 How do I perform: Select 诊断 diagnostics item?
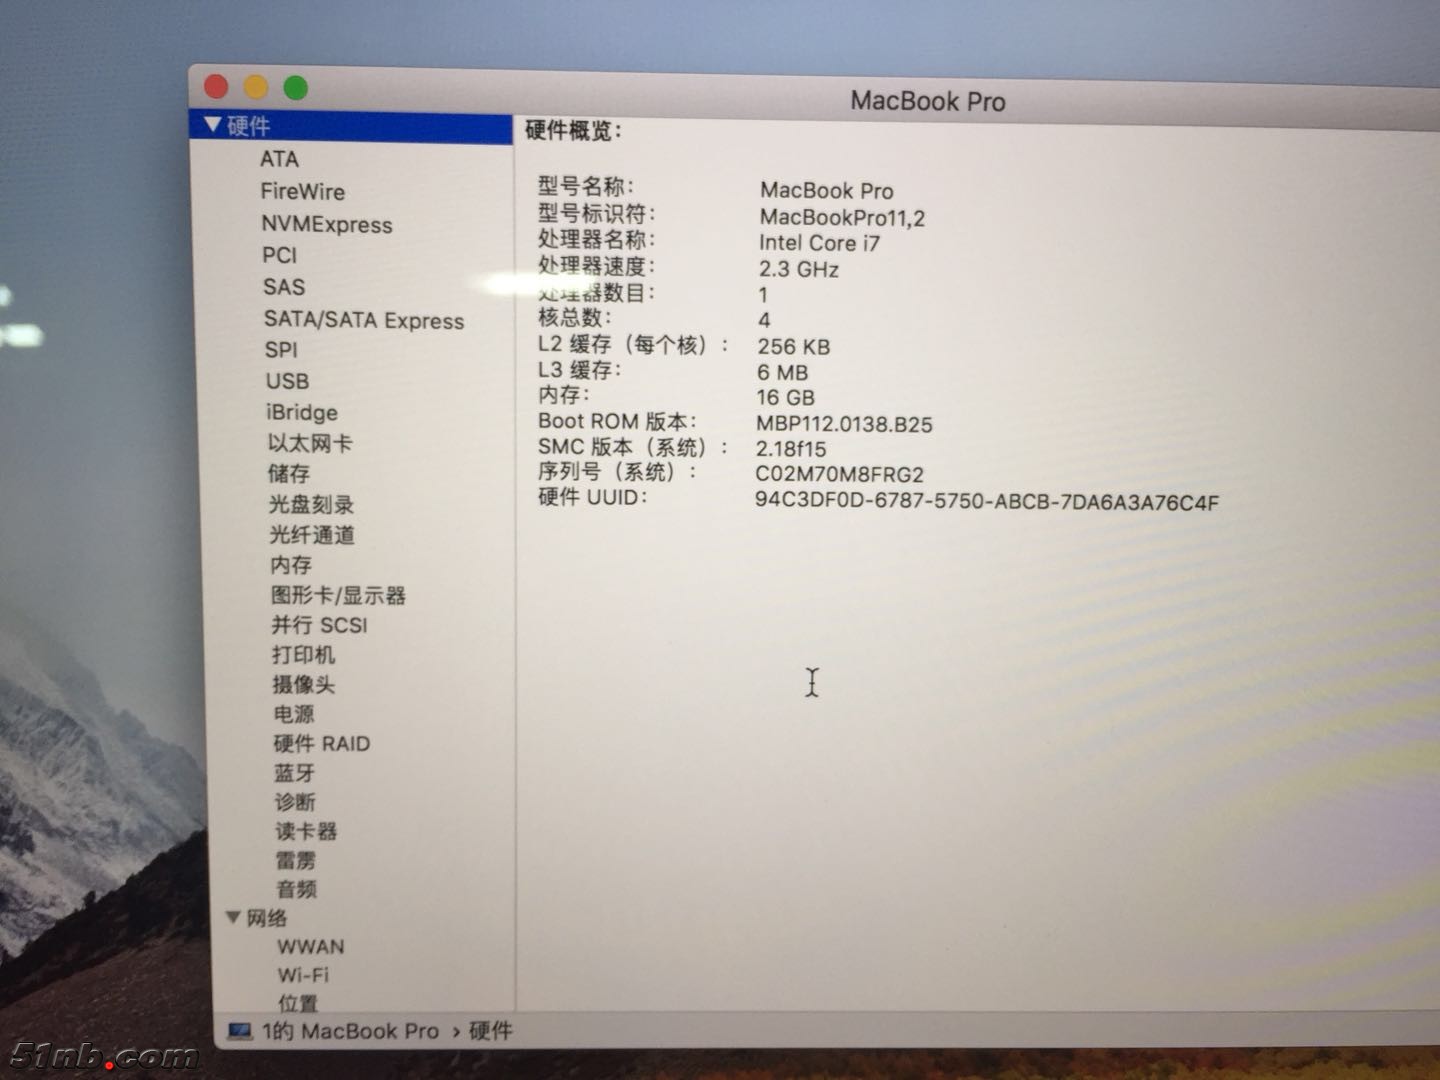coord(296,802)
